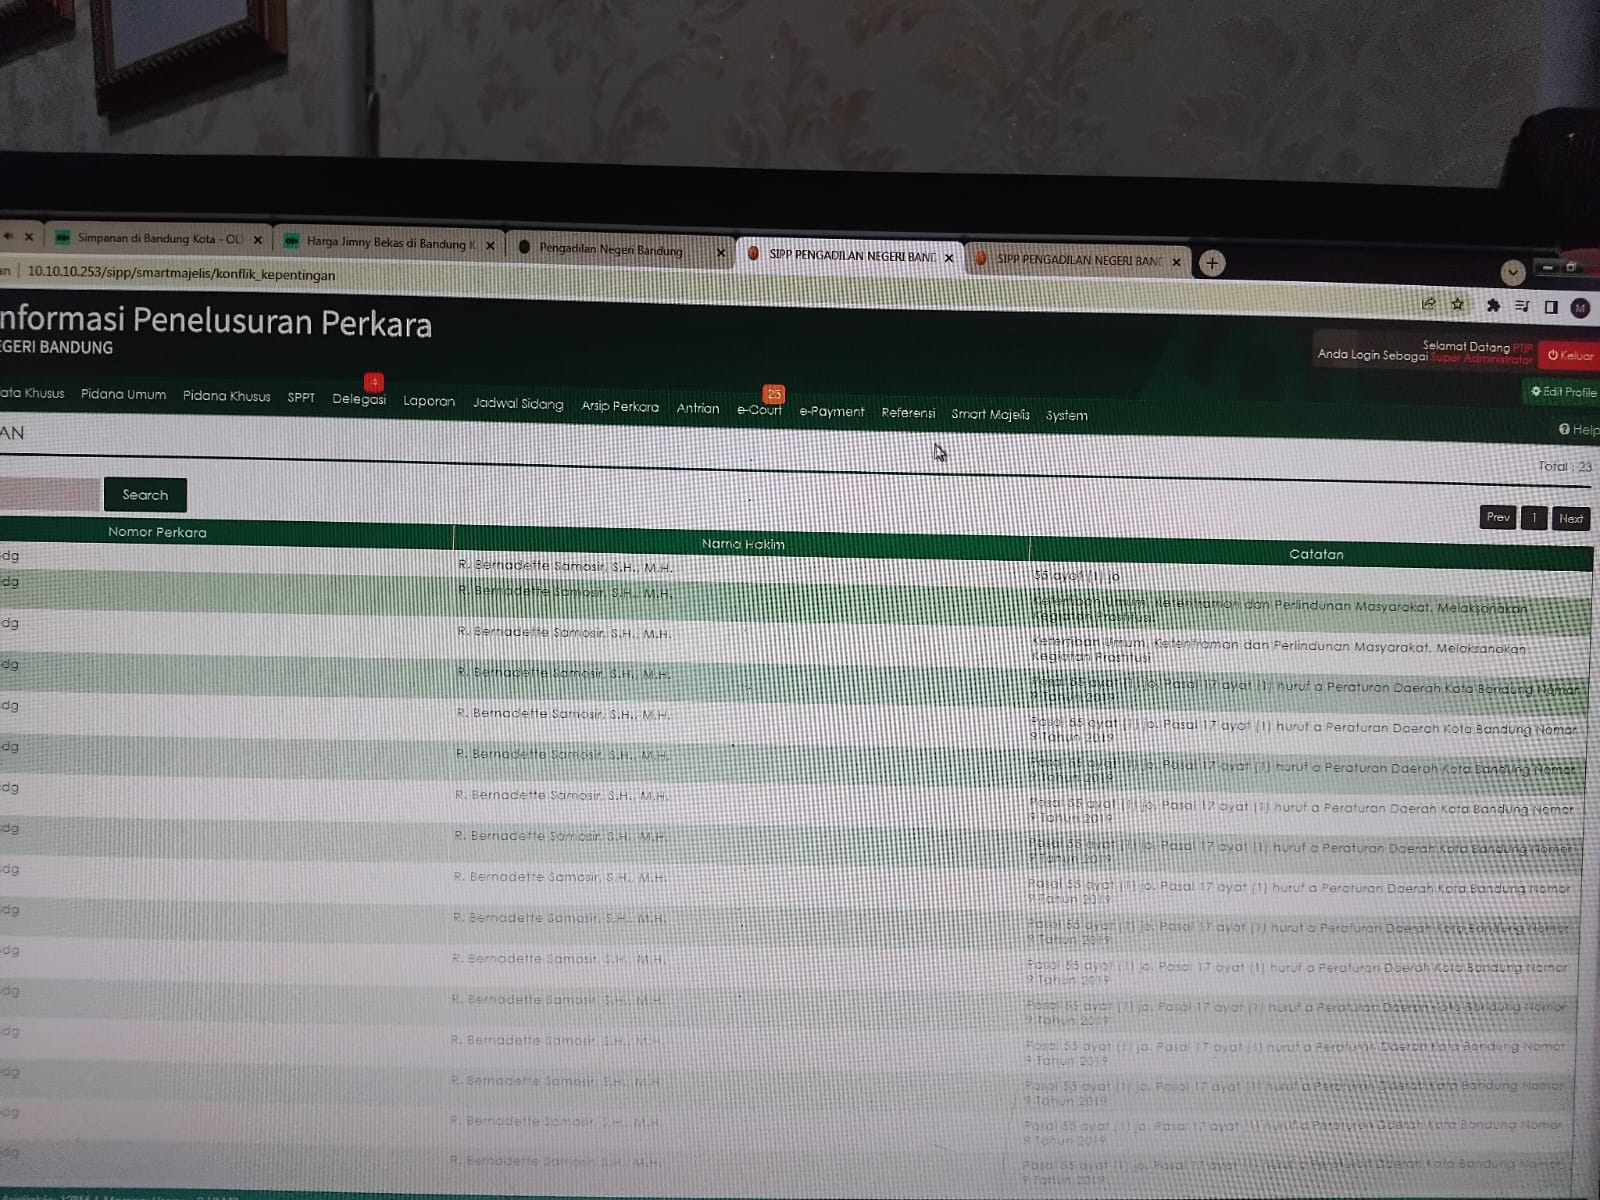1600x1200 pixels.
Task: Open the Jadwal Sidang menu item
Action: point(518,404)
